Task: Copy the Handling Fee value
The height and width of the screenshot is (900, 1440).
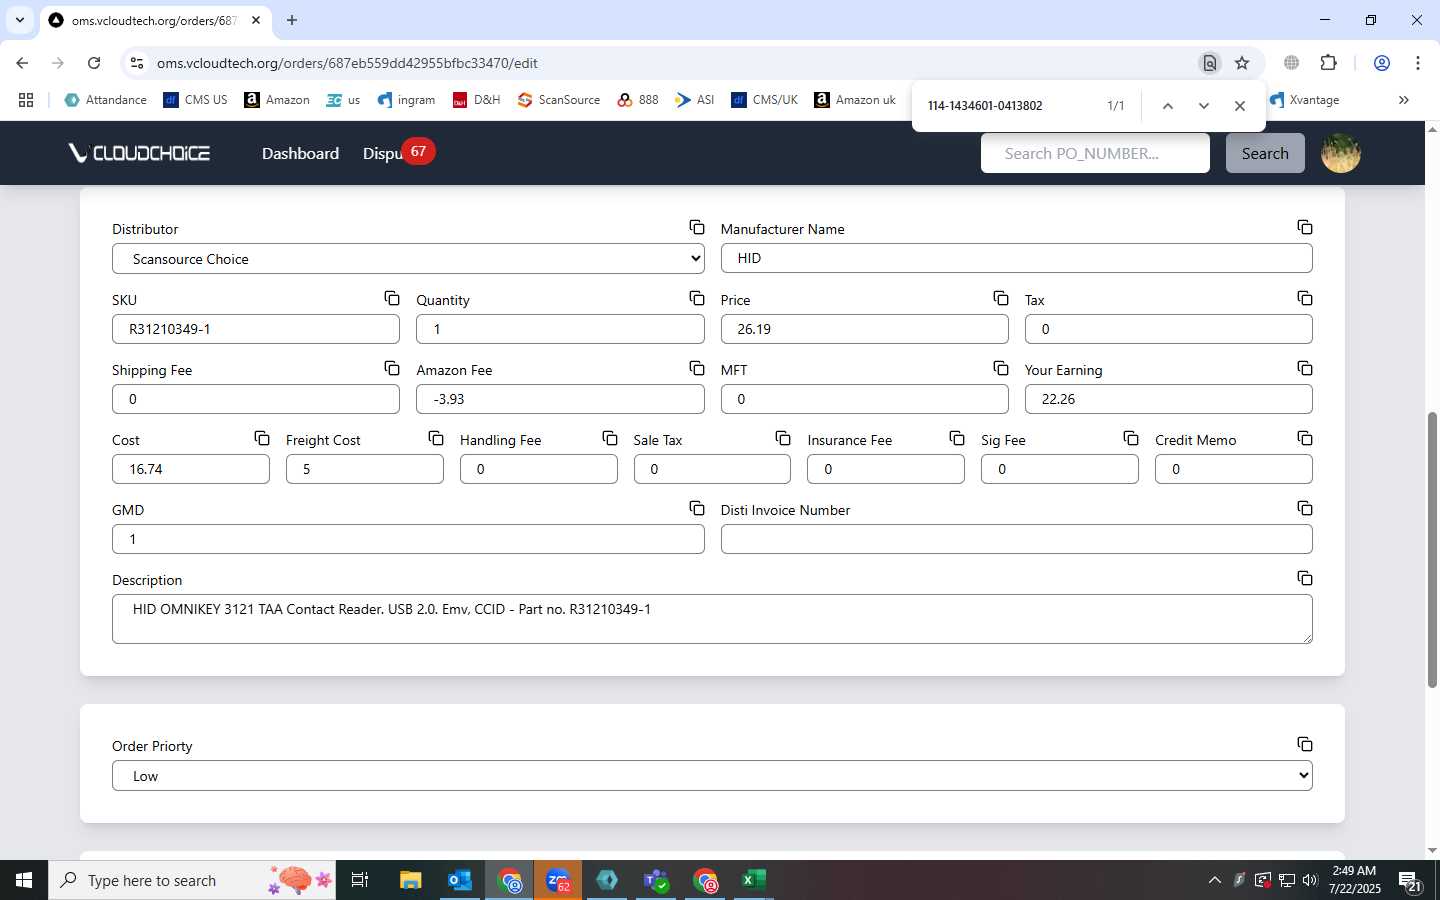Action: pyautogui.click(x=610, y=438)
